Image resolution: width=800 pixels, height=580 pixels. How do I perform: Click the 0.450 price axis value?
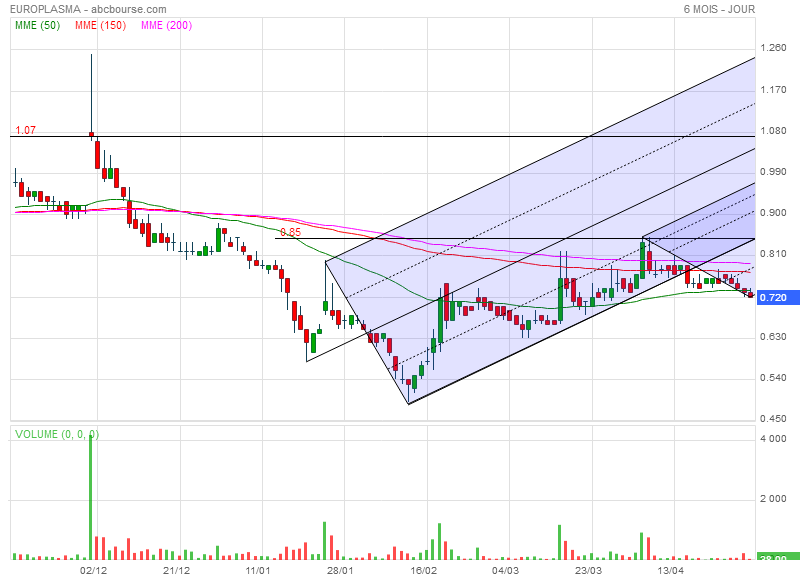773,419
